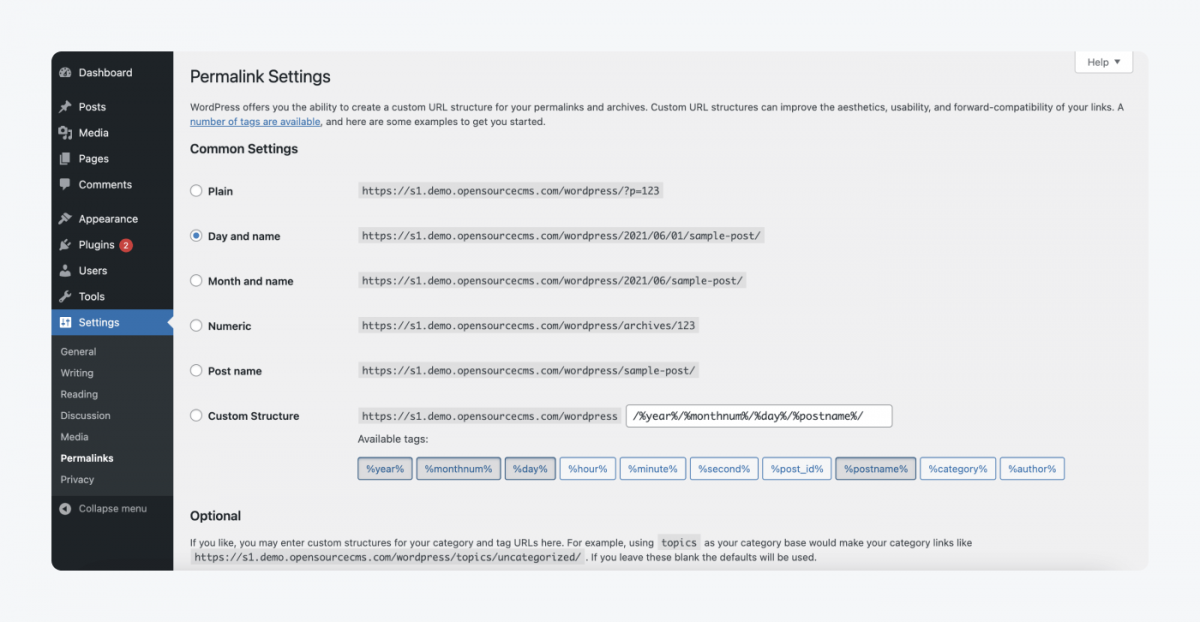Viewport: 1200px width, 622px height.
Task: Click the 'topics' code example text
Action: pyautogui.click(x=679, y=543)
